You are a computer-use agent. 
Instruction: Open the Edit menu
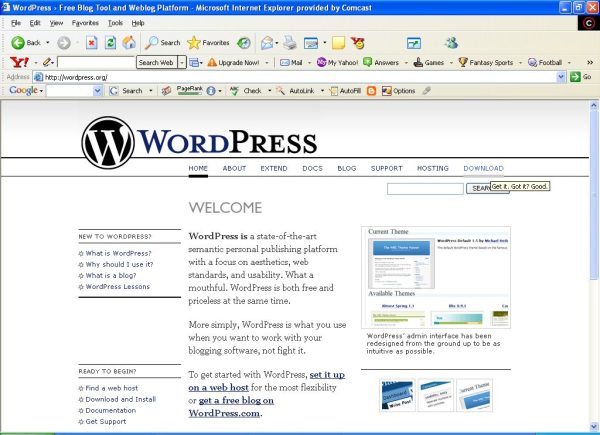point(35,23)
